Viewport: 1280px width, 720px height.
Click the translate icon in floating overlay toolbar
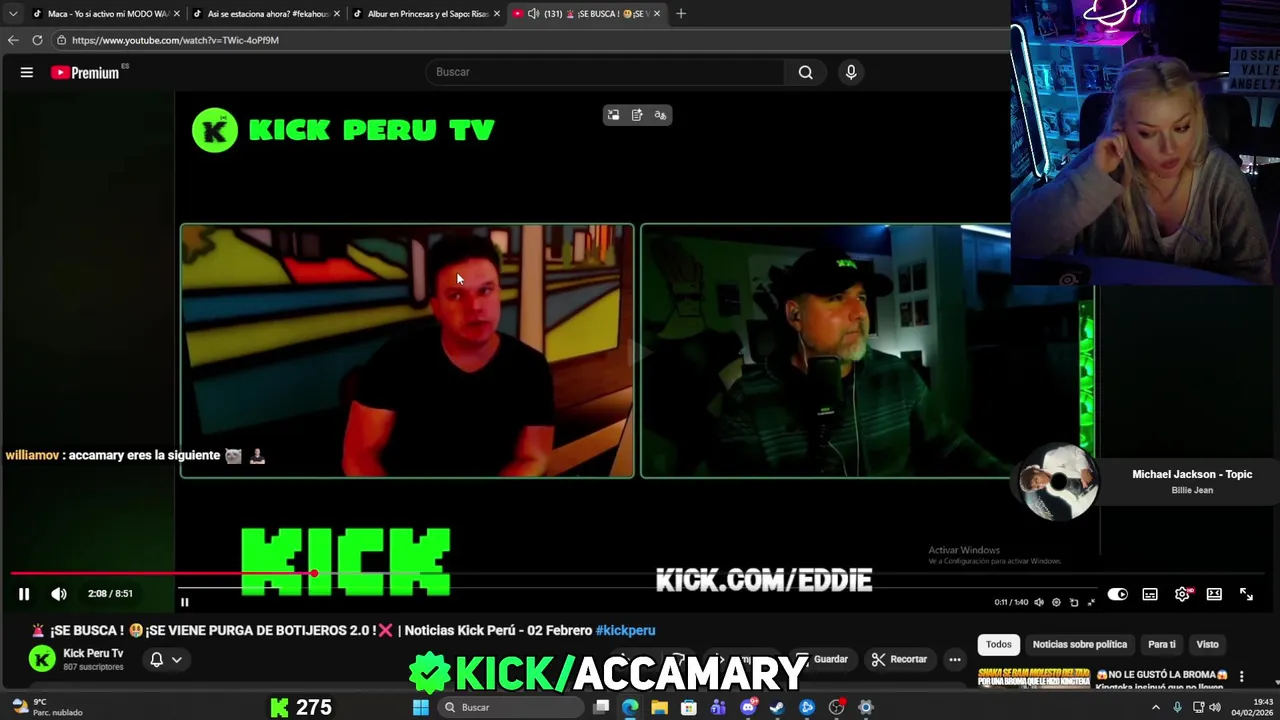[x=660, y=115]
